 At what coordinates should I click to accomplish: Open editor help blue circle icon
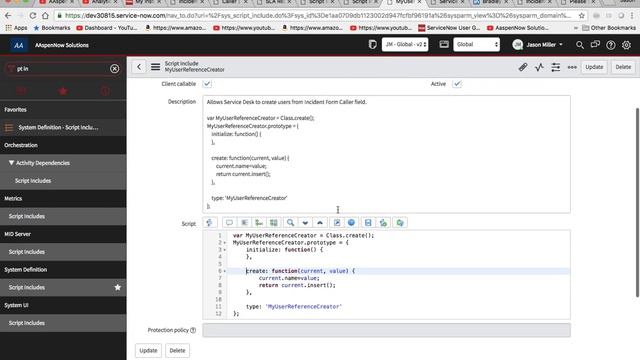click(x=351, y=222)
